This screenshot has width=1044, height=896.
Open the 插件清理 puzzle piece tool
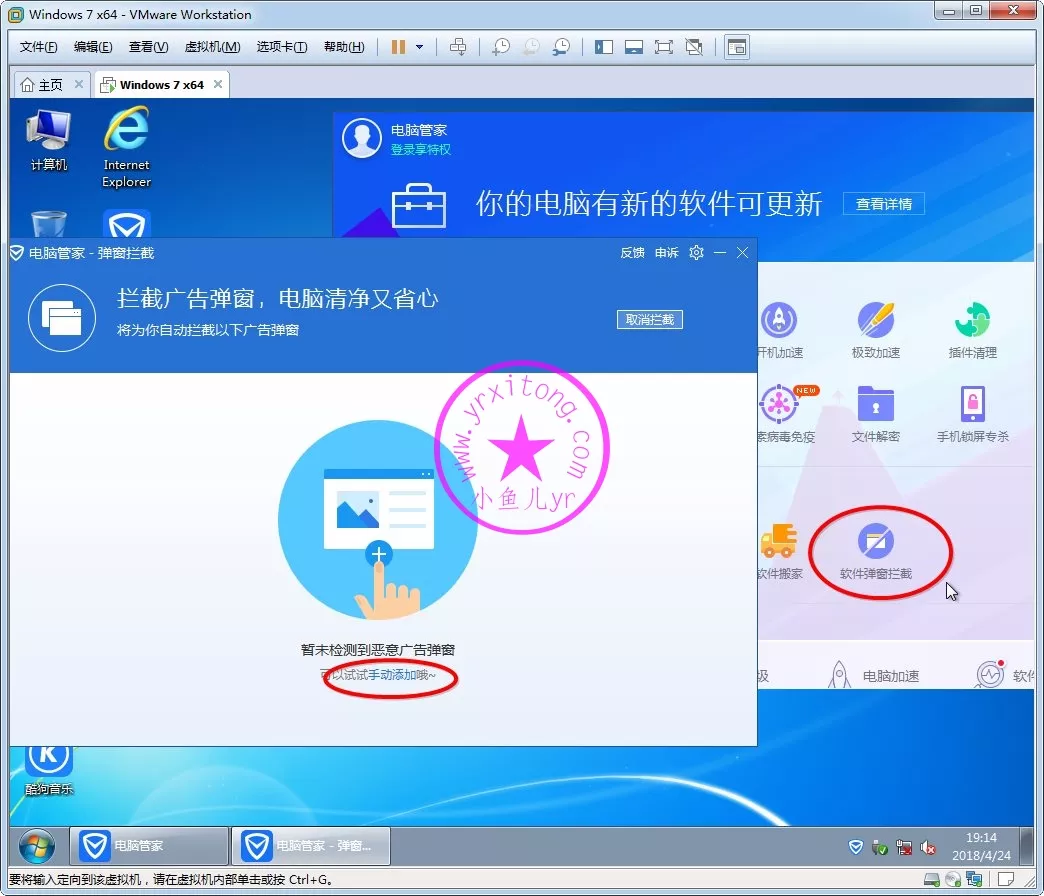coord(972,328)
